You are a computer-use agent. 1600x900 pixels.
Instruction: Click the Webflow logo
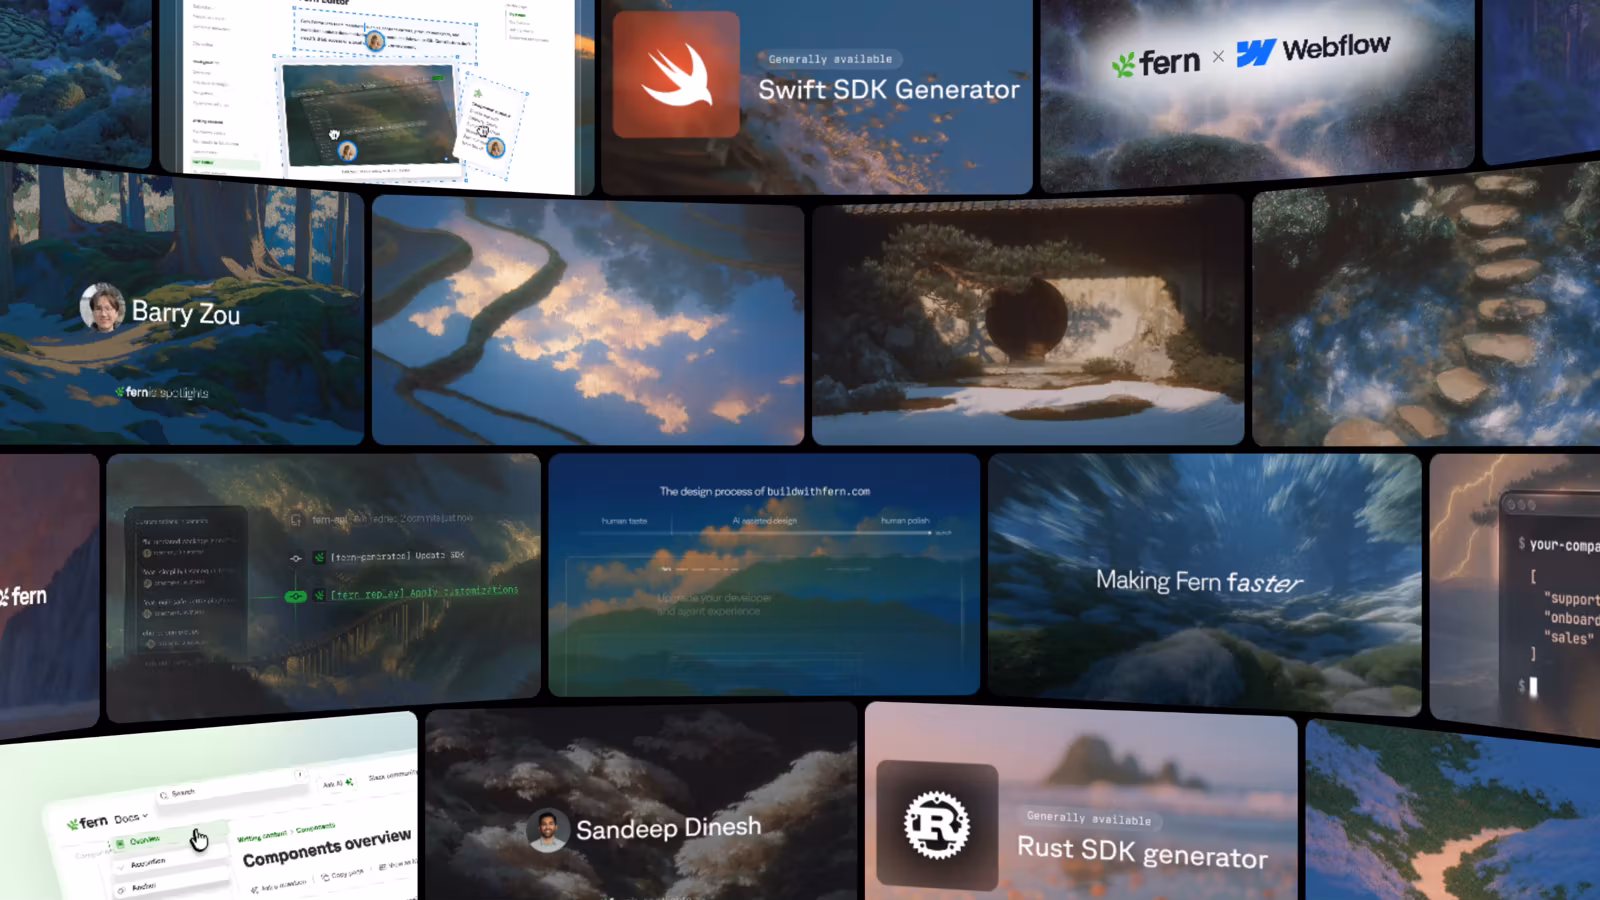(x=1313, y=49)
